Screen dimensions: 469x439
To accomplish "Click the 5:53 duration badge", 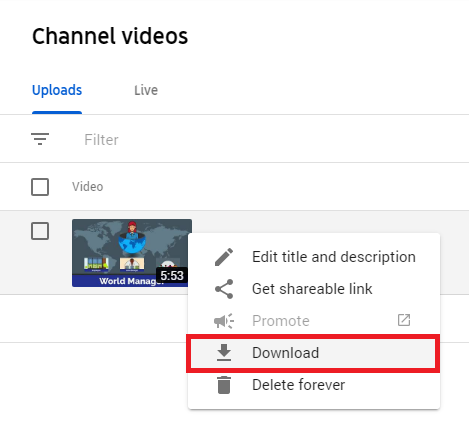I will tap(172, 276).
